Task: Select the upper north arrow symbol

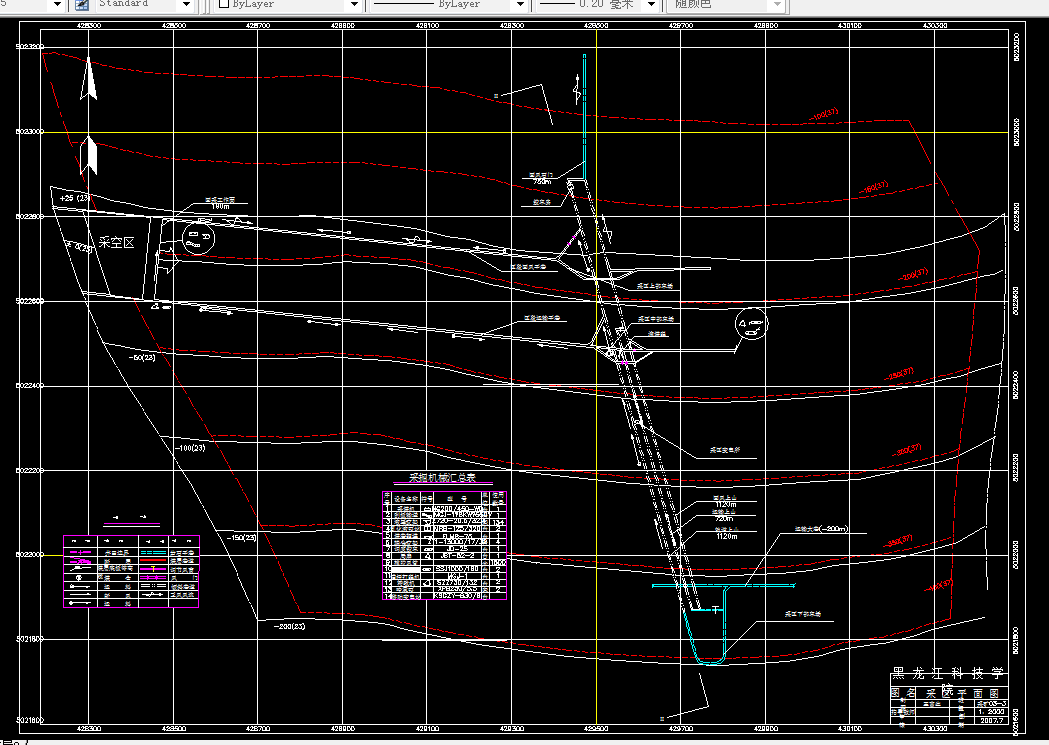Action: tap(88, 79)
